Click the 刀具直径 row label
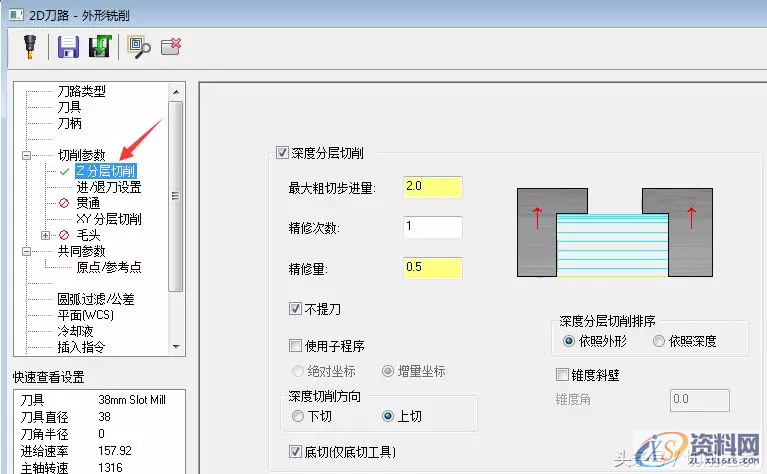This screenshot has height=474, width=767. [x=45, y=417]
